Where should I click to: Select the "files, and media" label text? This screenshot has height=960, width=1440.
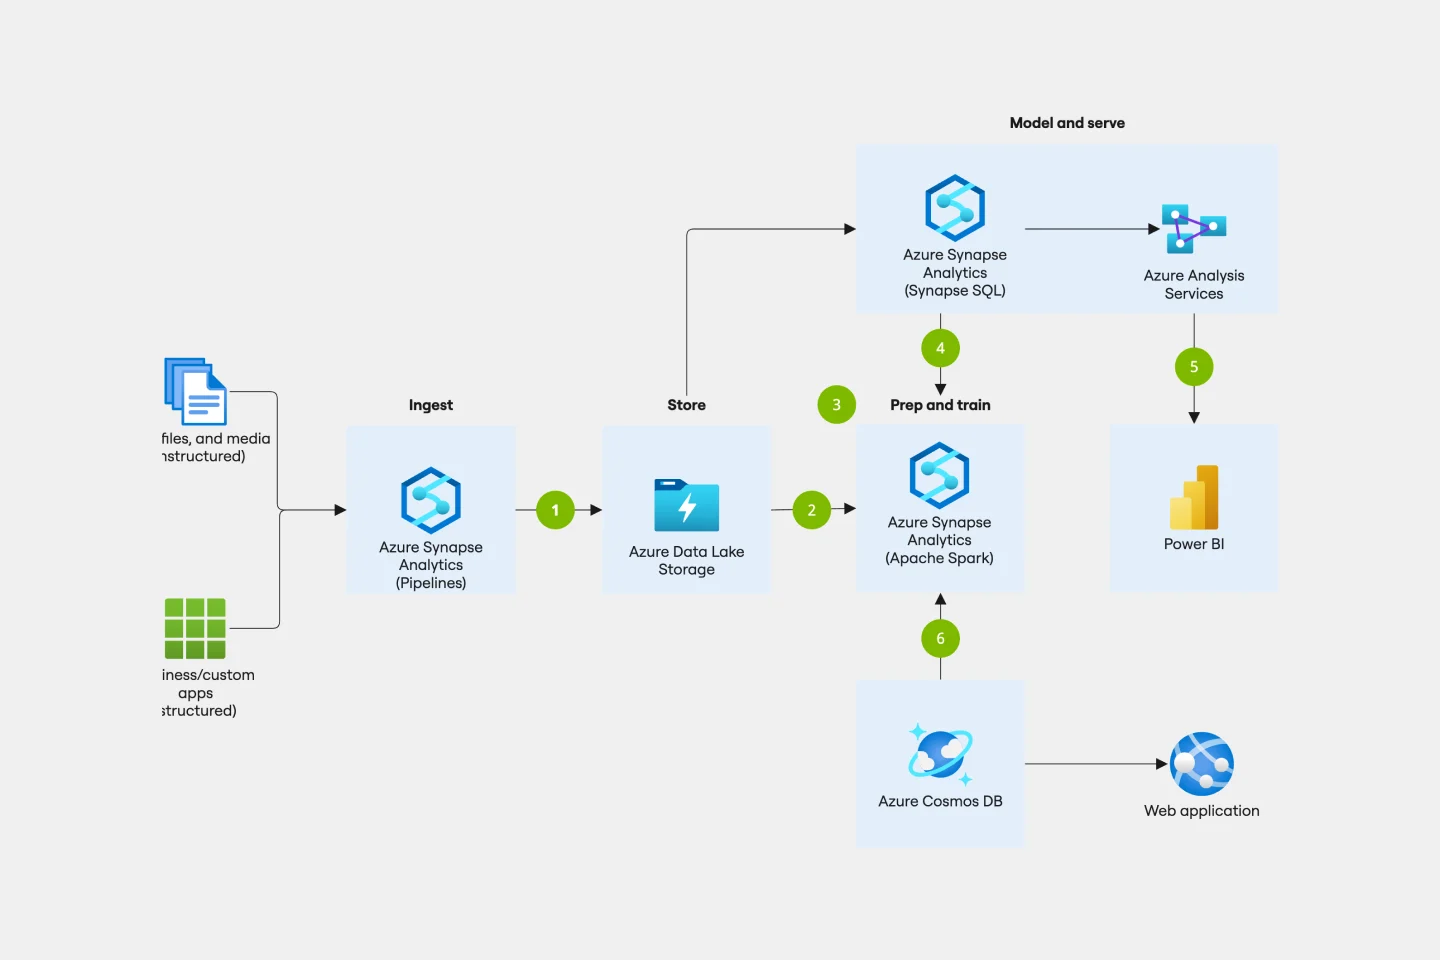(216, 438)
